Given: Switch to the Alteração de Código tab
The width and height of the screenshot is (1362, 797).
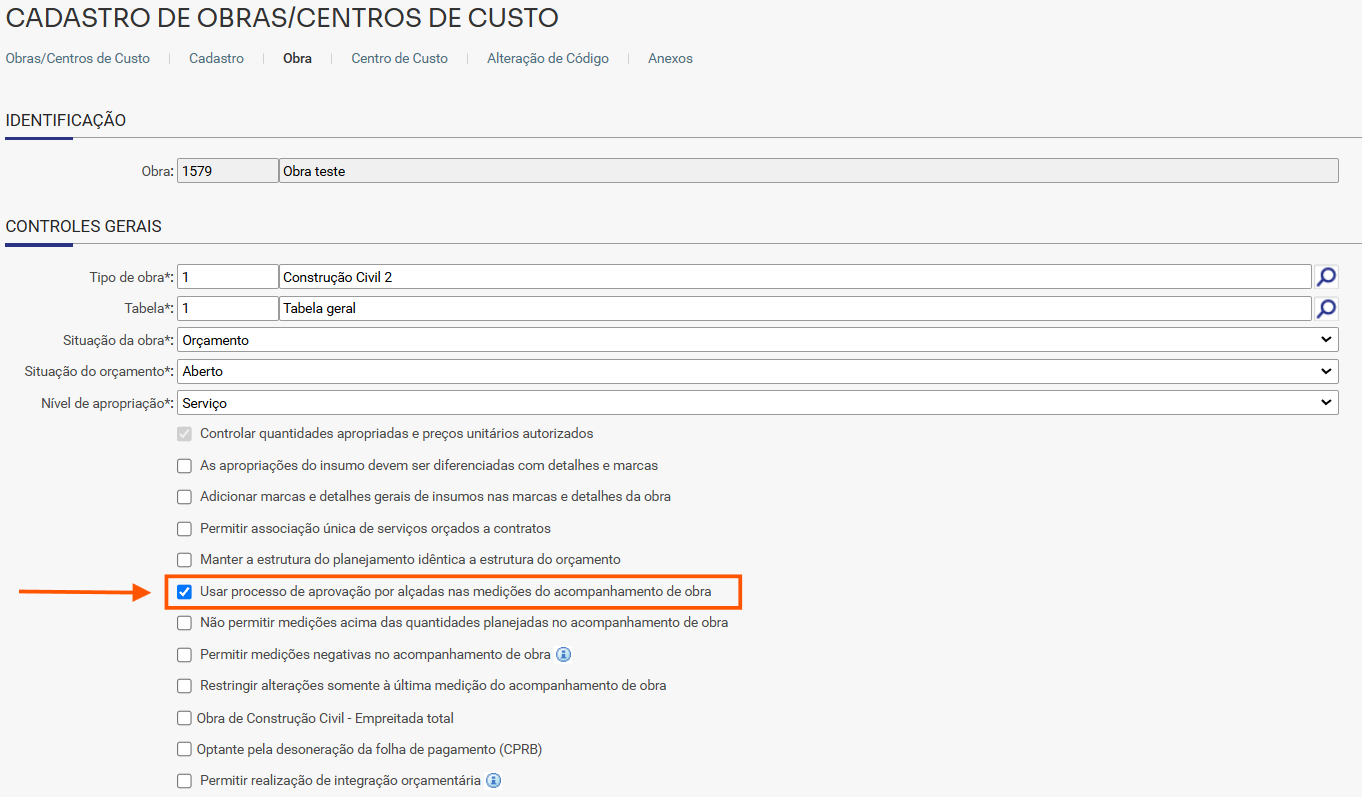Looking at the screenshot, I should point(548,59).
